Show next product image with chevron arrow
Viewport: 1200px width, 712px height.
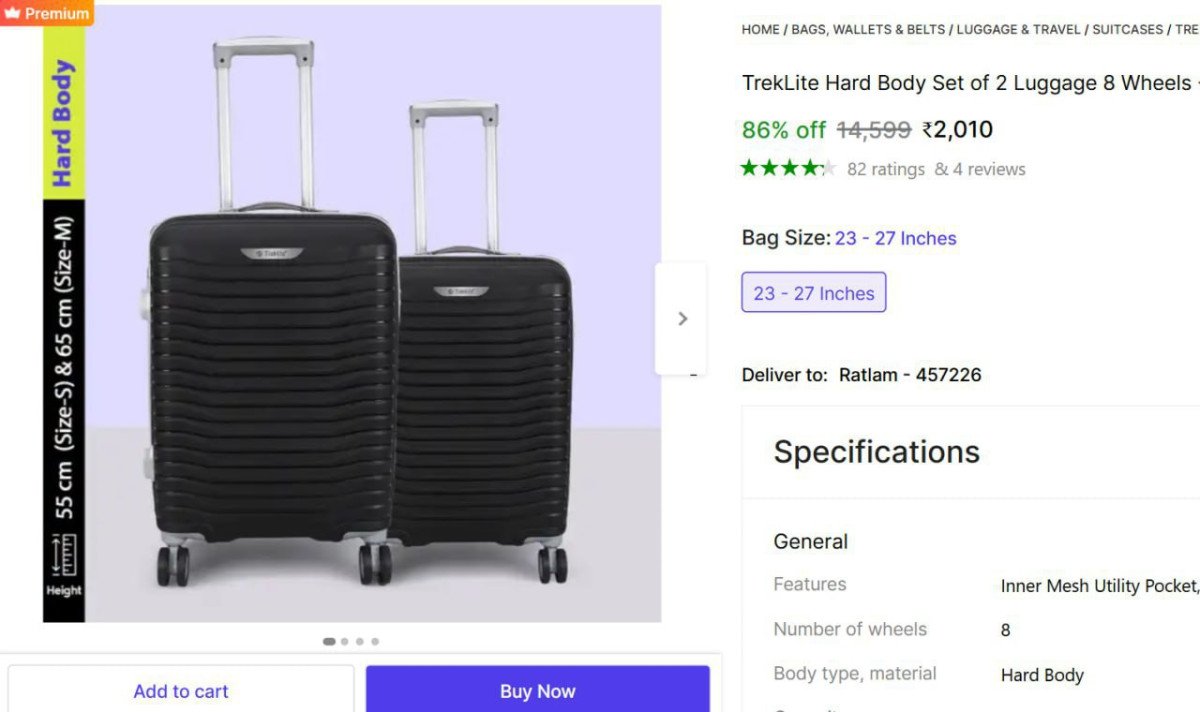682,318
